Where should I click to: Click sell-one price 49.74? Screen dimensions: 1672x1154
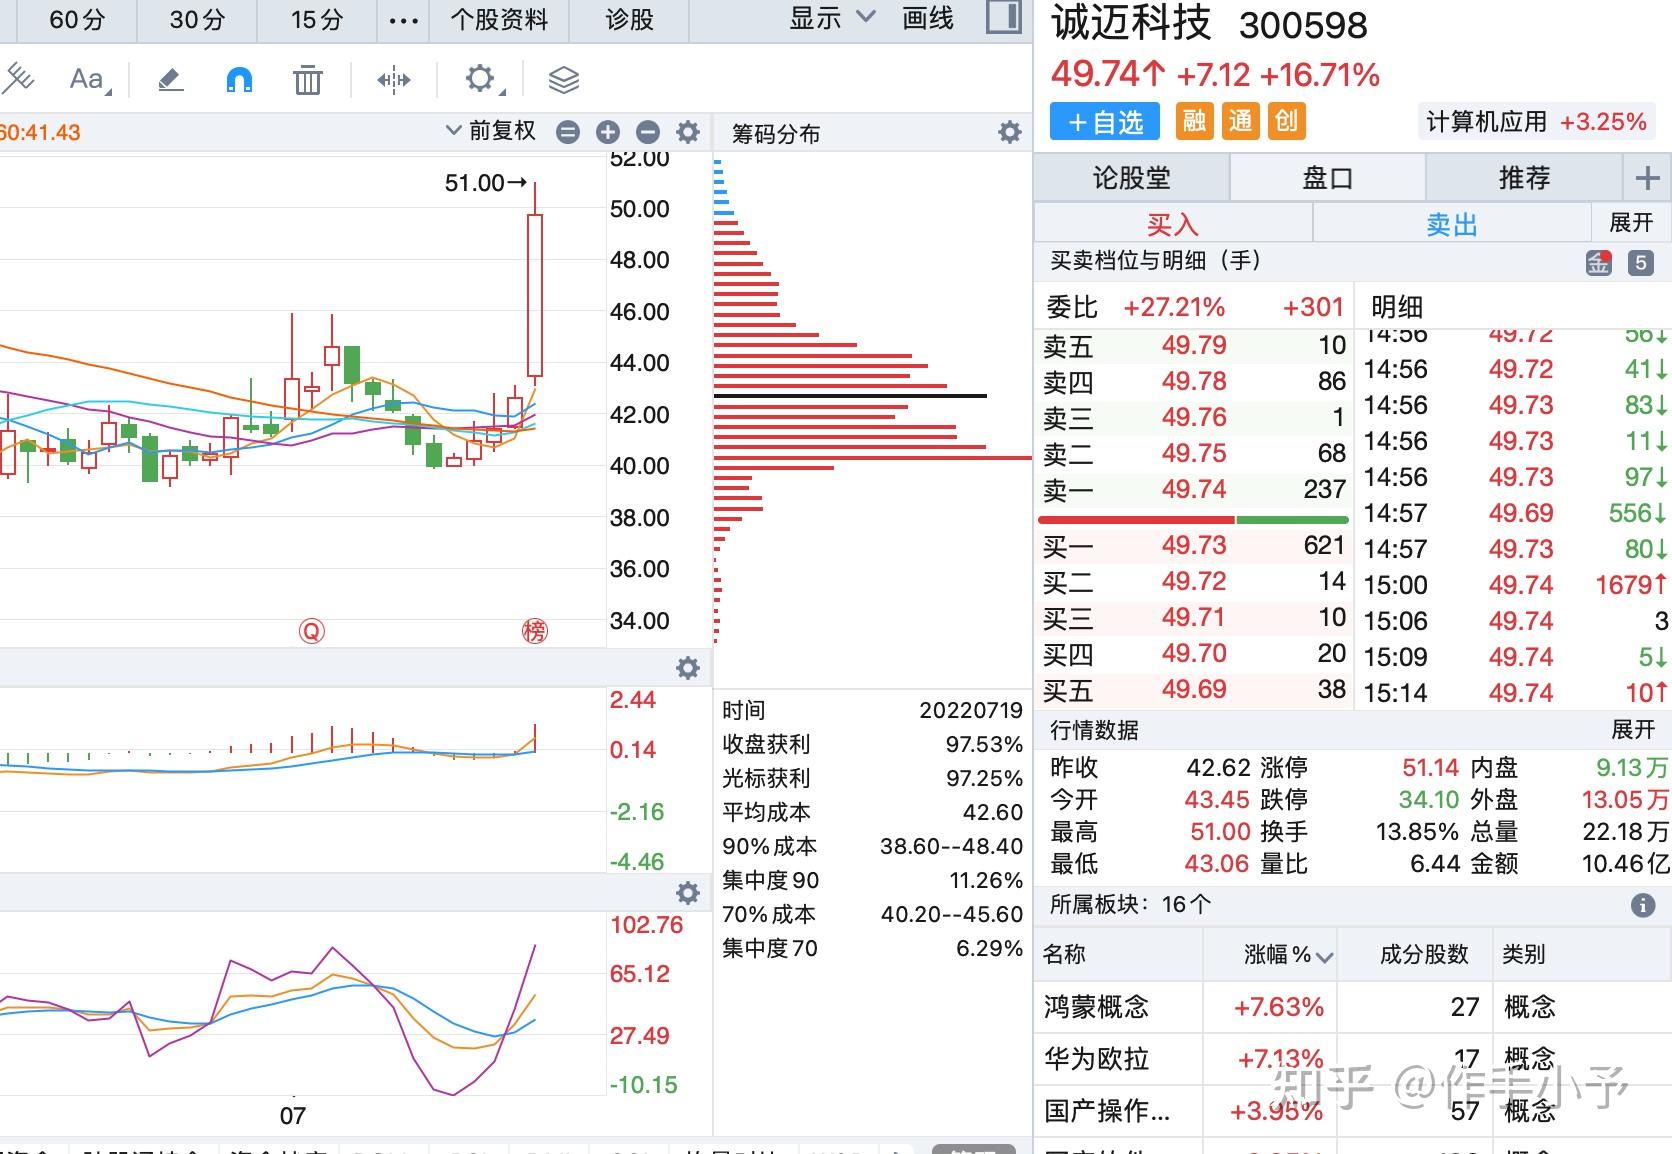tap(1193, 490)
